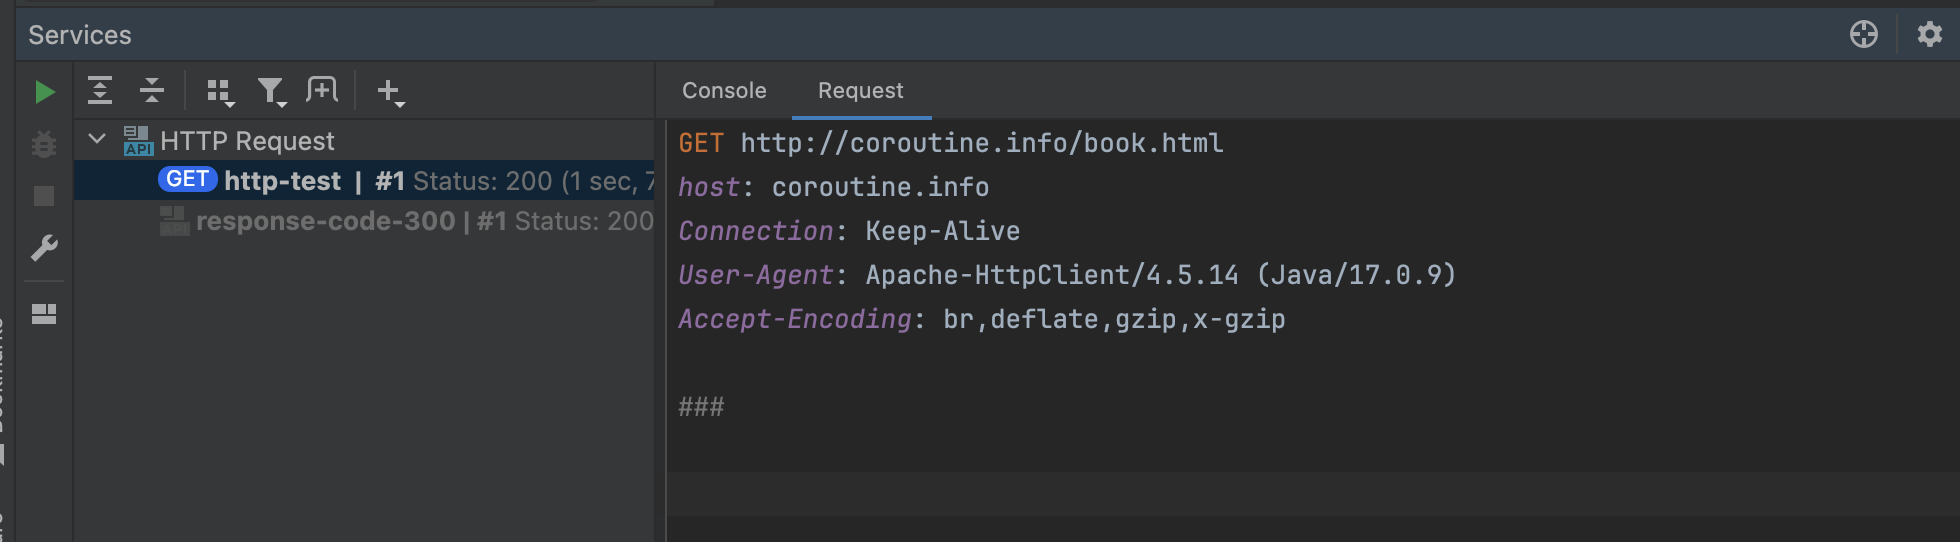Select the response-code-300 request row
Image resolution: width=1960 pixels, height=542 pixels.
tap(364, 221)
